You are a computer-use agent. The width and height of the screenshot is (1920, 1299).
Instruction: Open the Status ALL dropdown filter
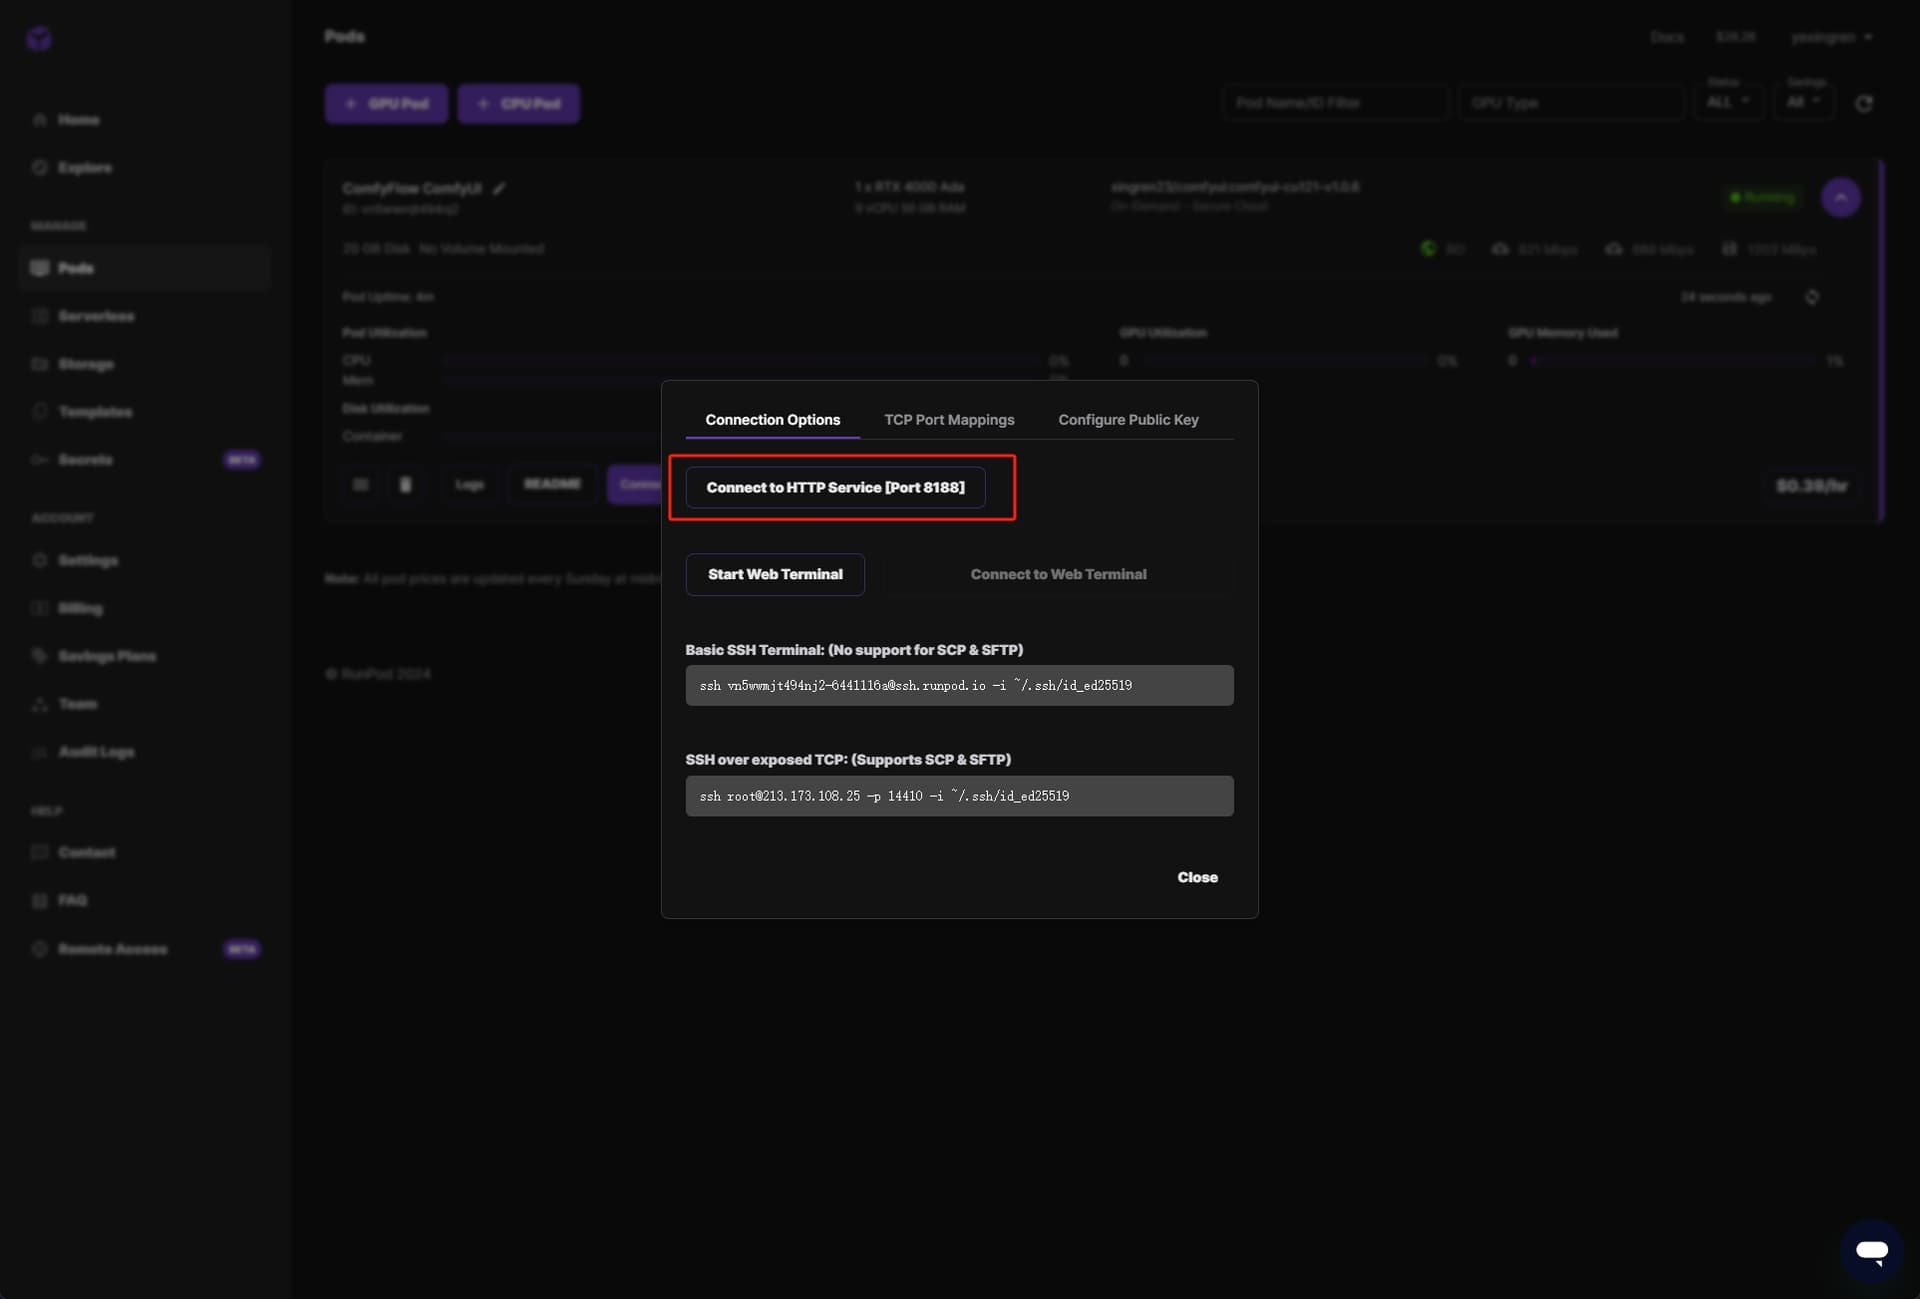click(1727, 103)
